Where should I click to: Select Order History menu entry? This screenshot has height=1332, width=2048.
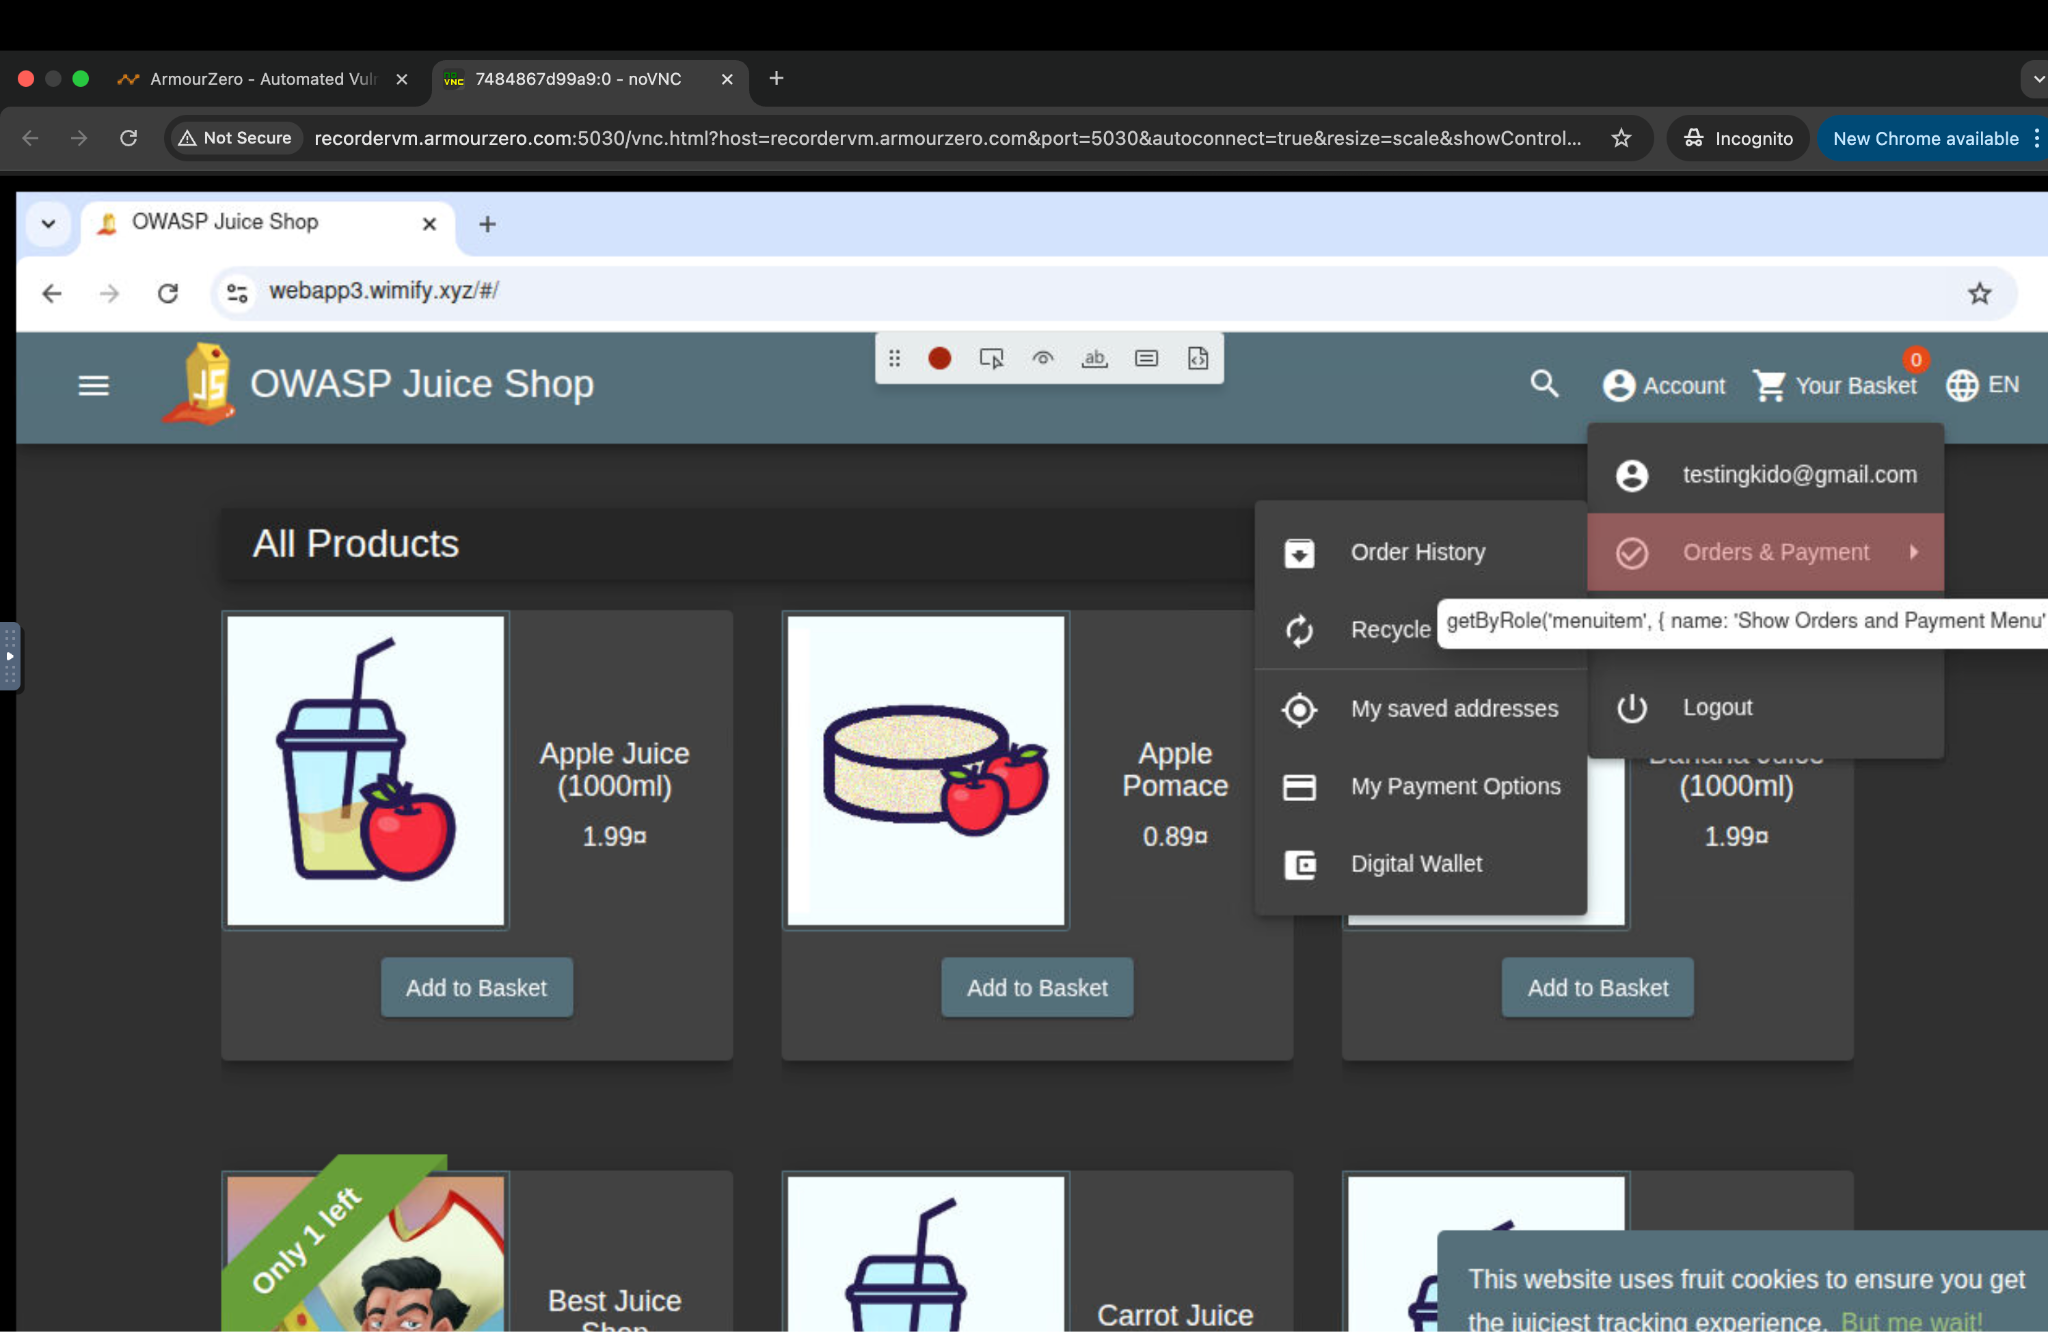1417,552
